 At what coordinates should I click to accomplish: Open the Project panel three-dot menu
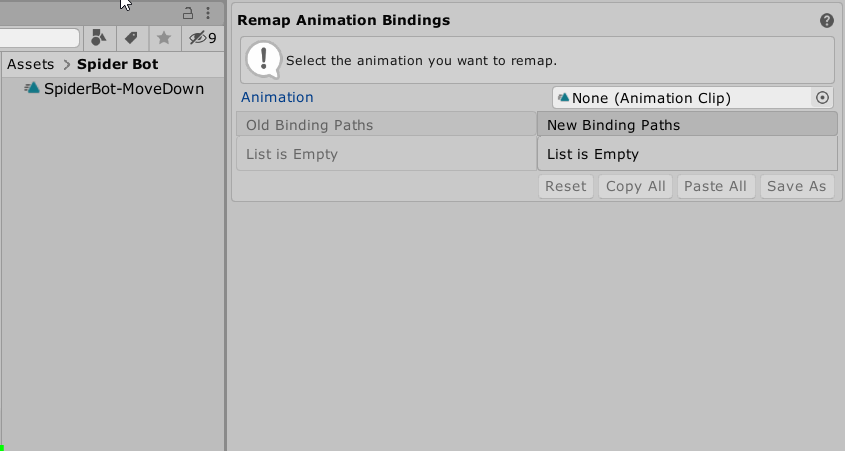[x=208, y=13]
